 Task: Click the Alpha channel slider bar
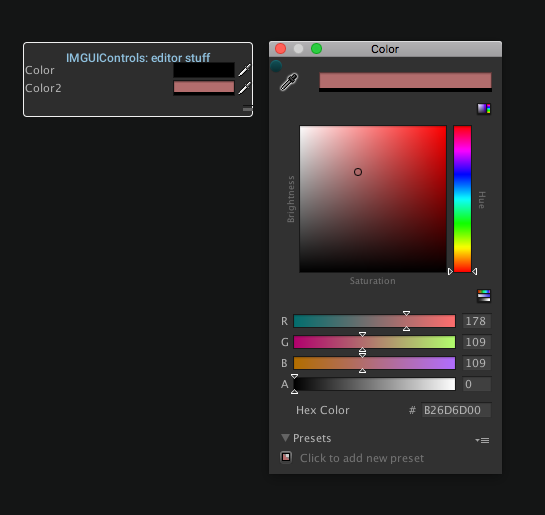[x=374, y=384]
